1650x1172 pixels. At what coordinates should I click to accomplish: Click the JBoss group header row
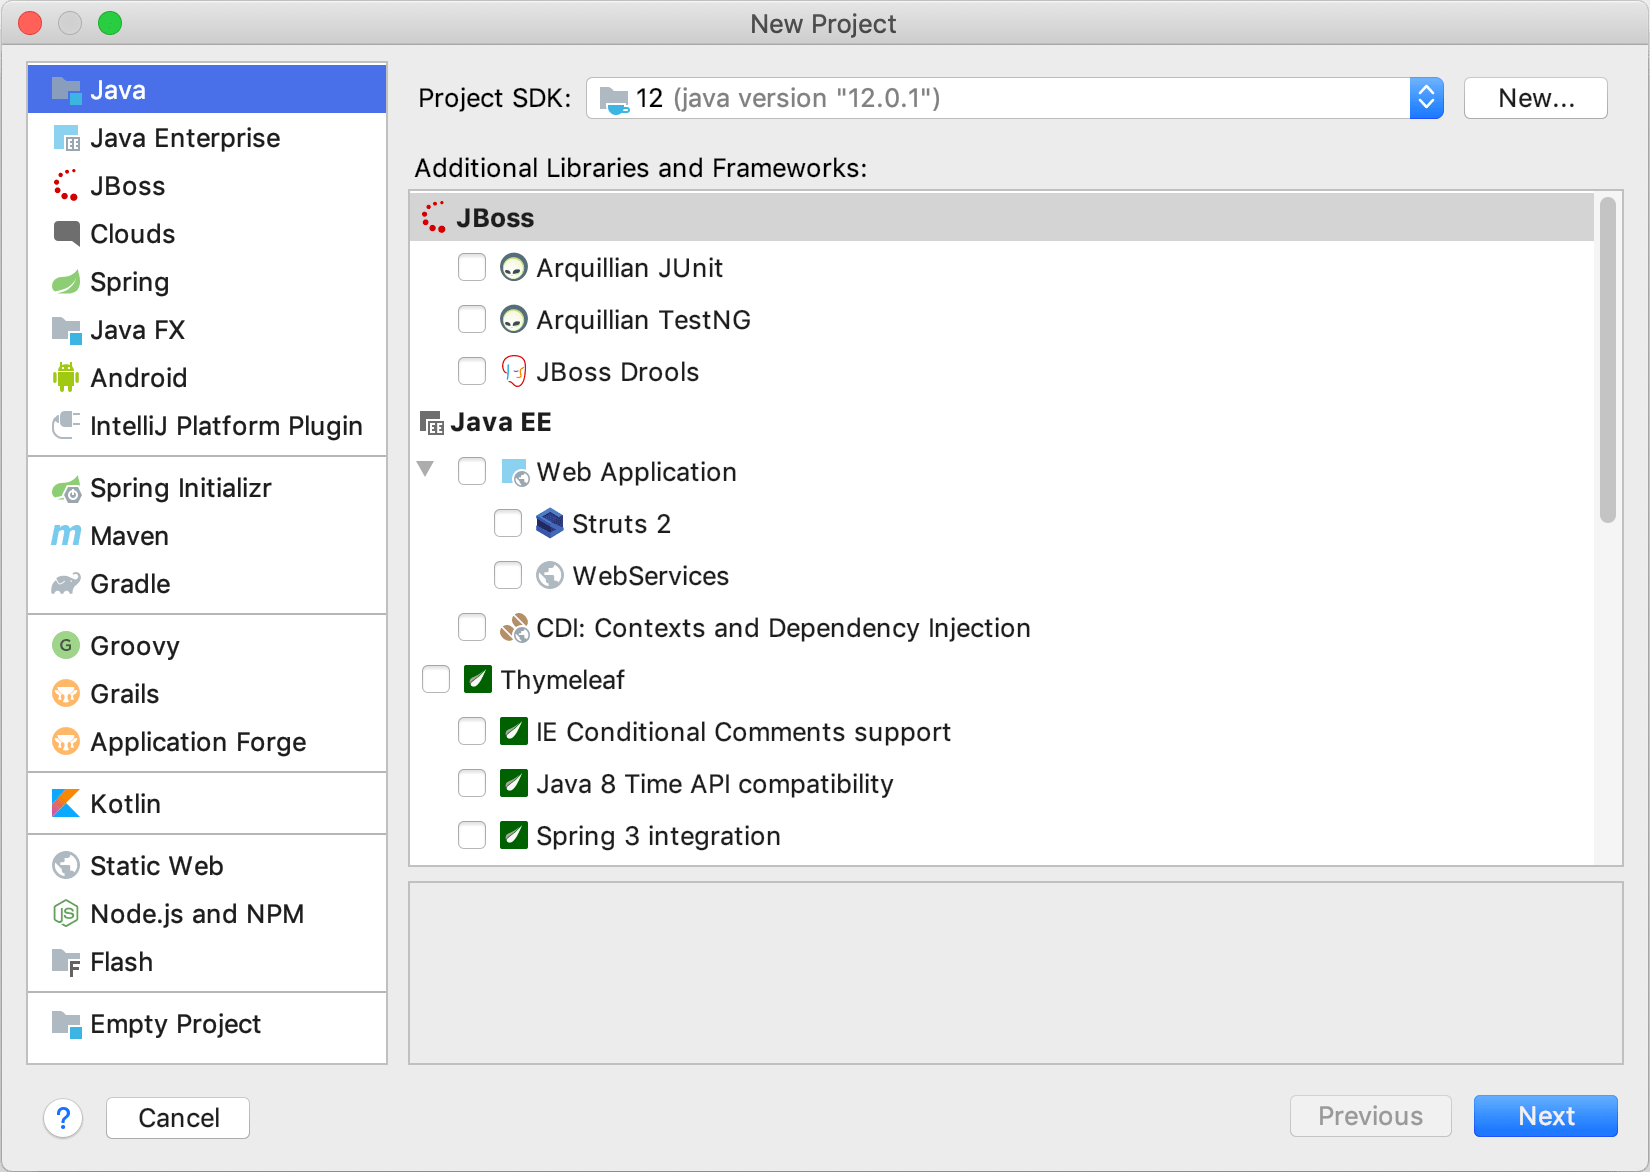point(1002,217)
